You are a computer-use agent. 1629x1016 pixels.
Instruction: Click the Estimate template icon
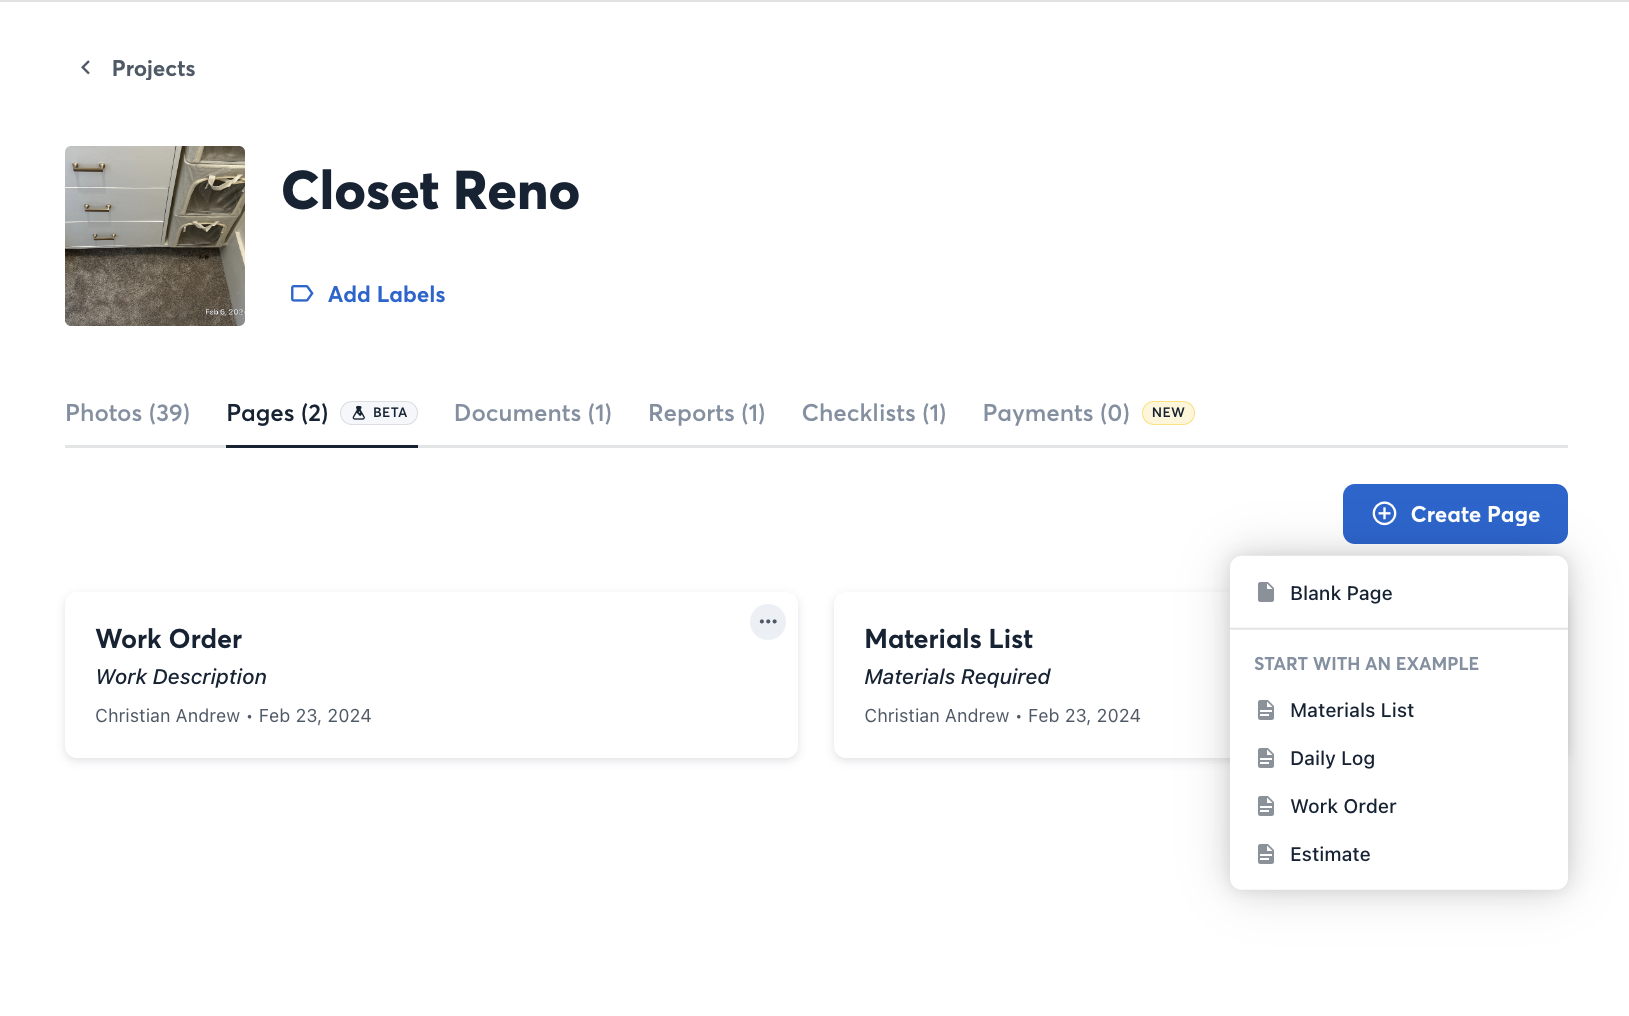(x=1266, y=854)
